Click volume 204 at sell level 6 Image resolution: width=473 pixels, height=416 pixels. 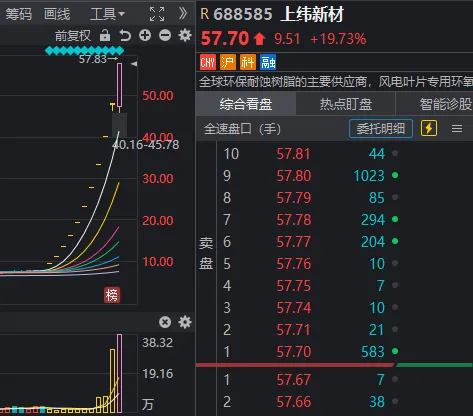(373, 242)
